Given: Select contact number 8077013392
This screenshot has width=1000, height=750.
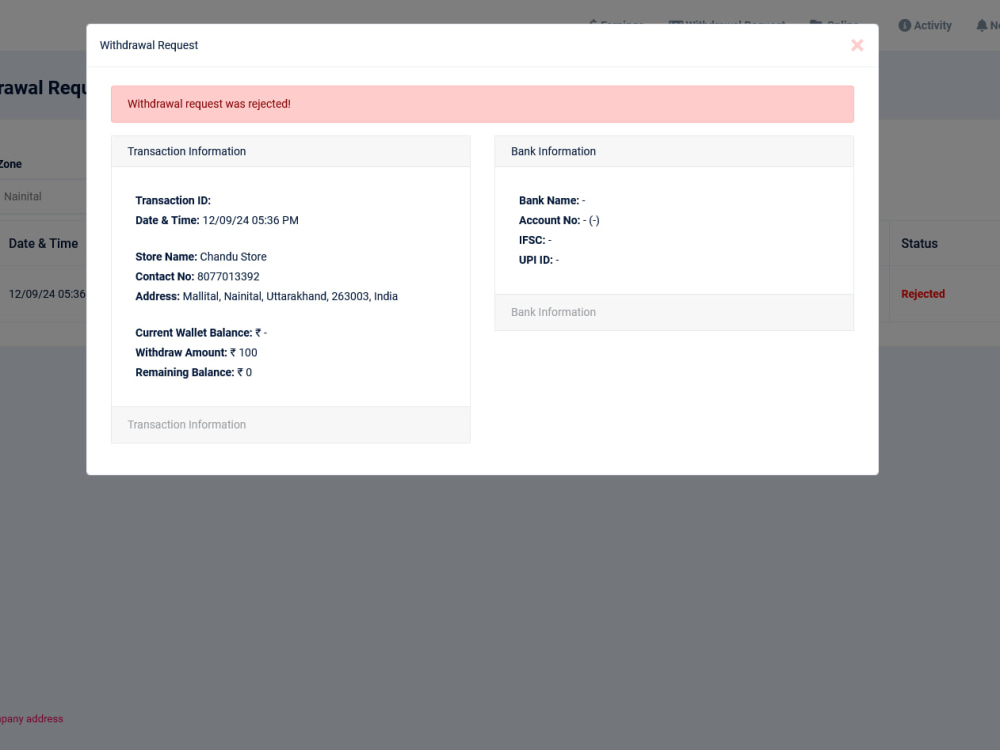Looking at the screenshot, I should (228, 276).
